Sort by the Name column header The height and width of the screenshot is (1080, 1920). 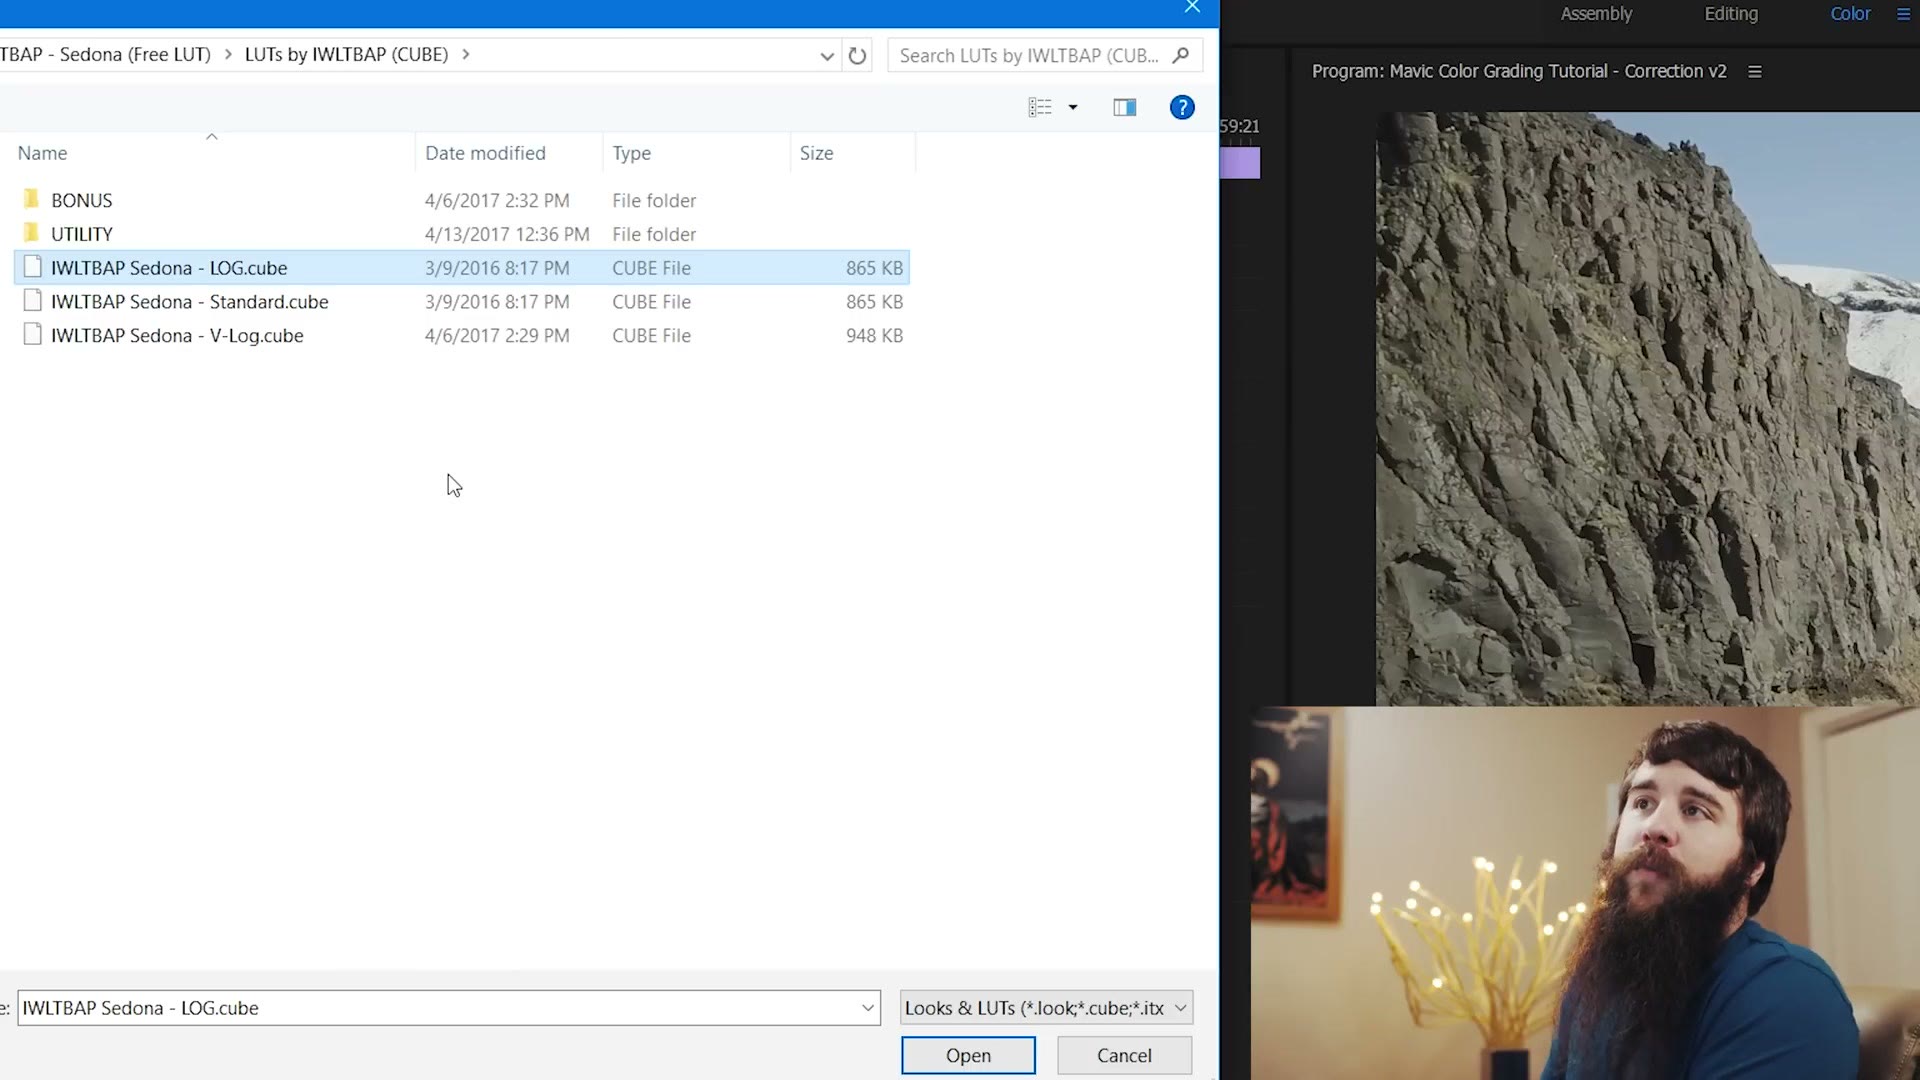coord(42,153)
